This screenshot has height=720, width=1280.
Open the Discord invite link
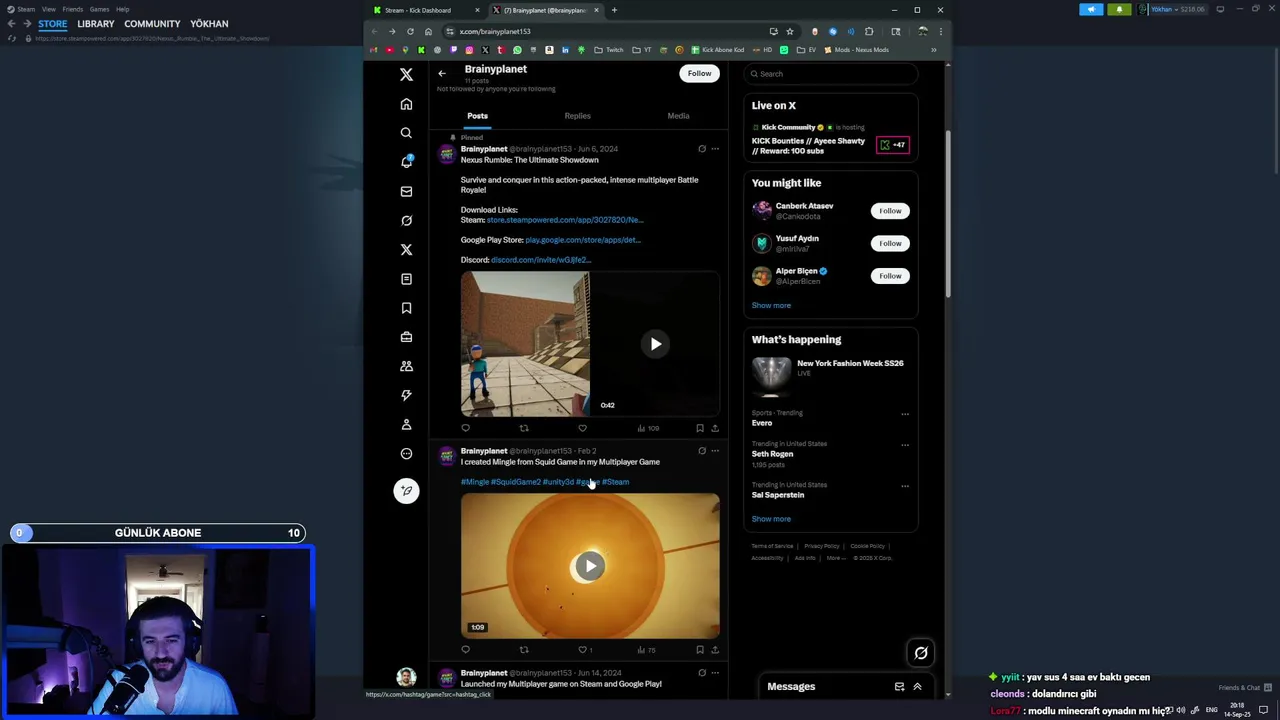tap(541, 260)
